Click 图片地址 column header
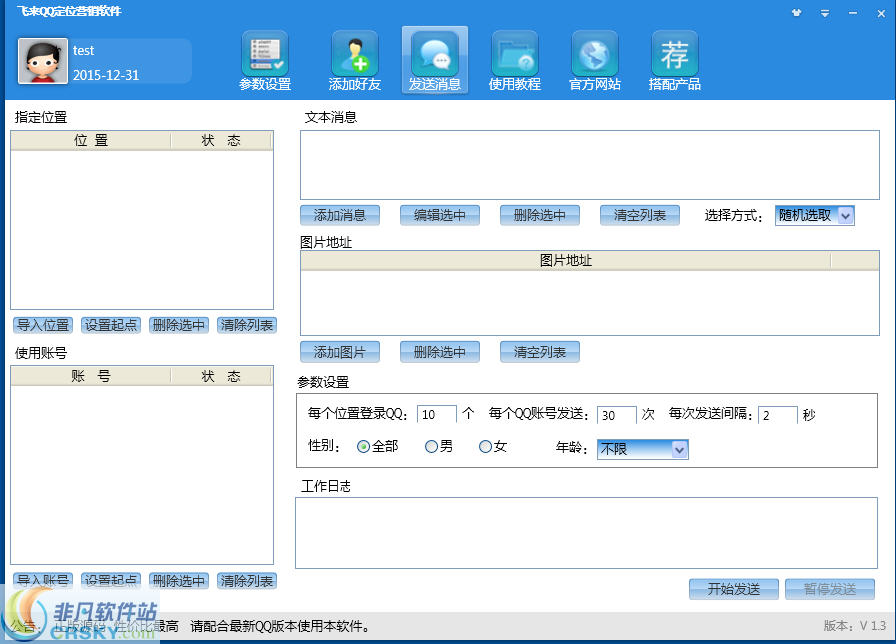The height and width of the screenshot is (644, 896). tap(566, 261)
